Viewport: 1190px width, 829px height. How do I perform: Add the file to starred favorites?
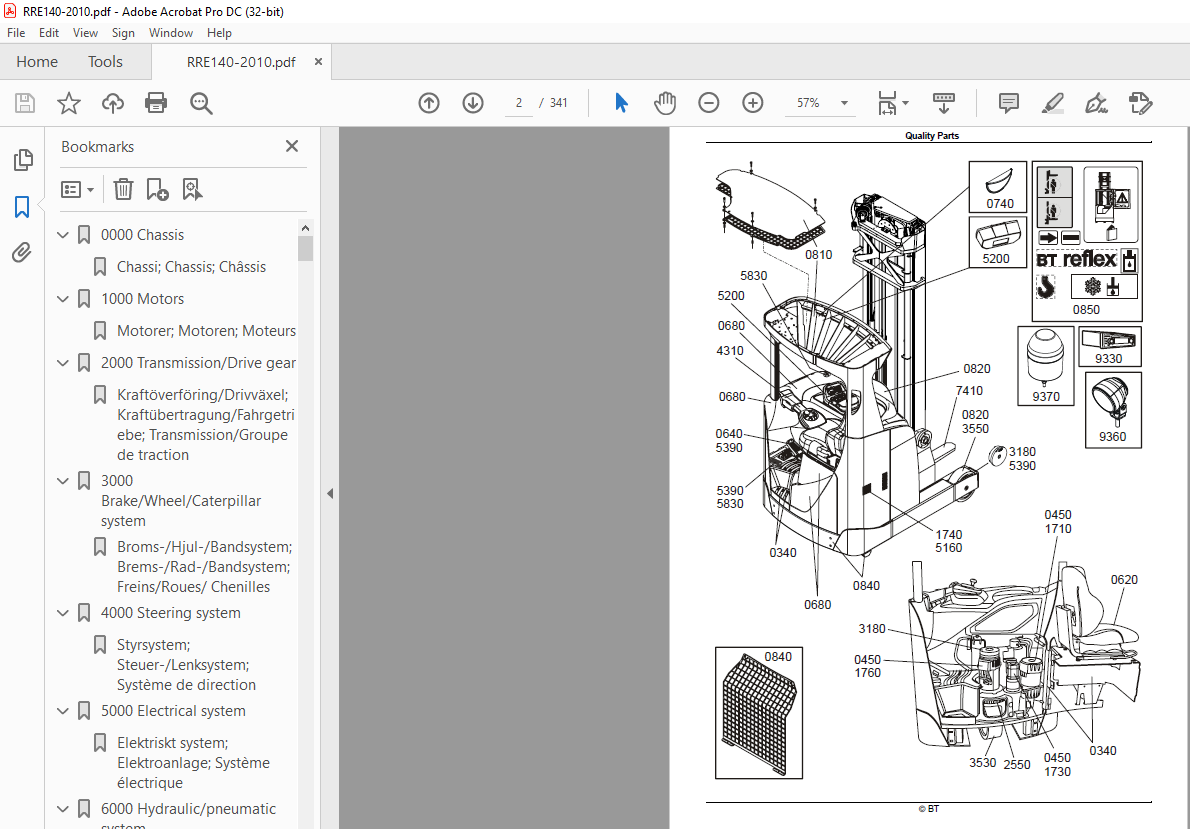point(69,102)
